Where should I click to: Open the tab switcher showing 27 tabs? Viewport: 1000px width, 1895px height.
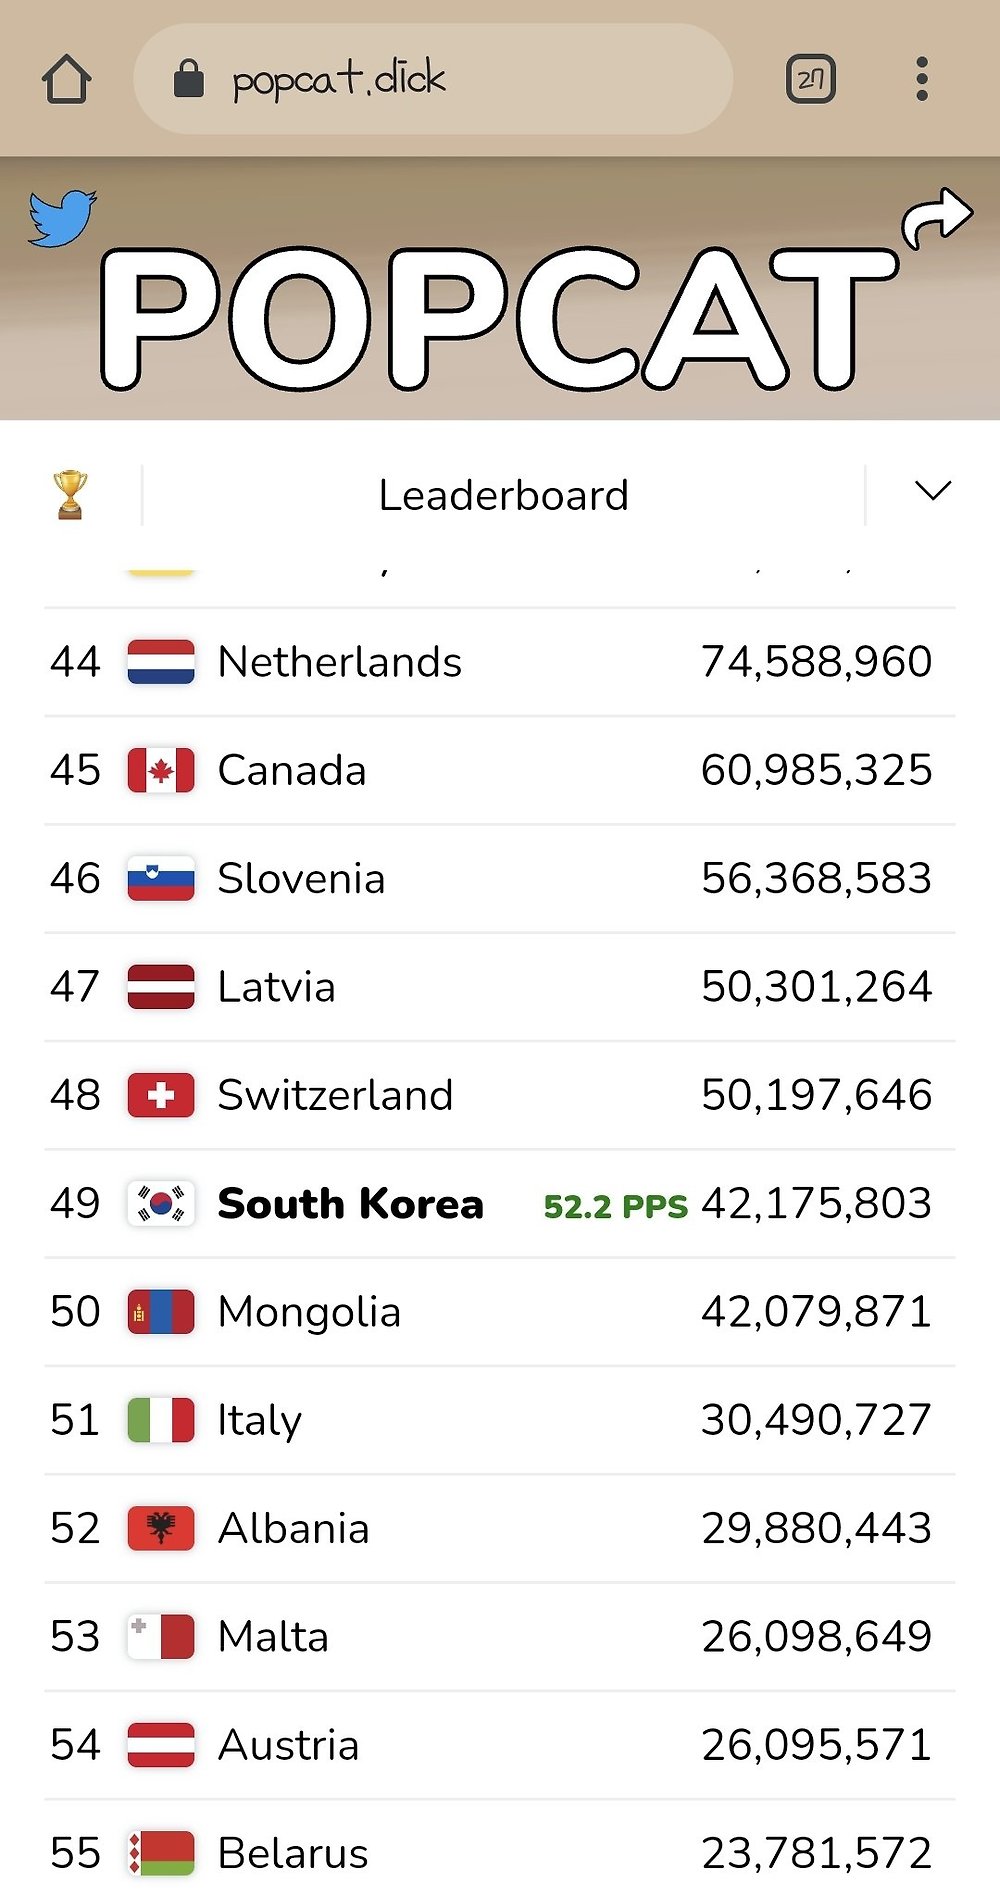coord(811,79)
